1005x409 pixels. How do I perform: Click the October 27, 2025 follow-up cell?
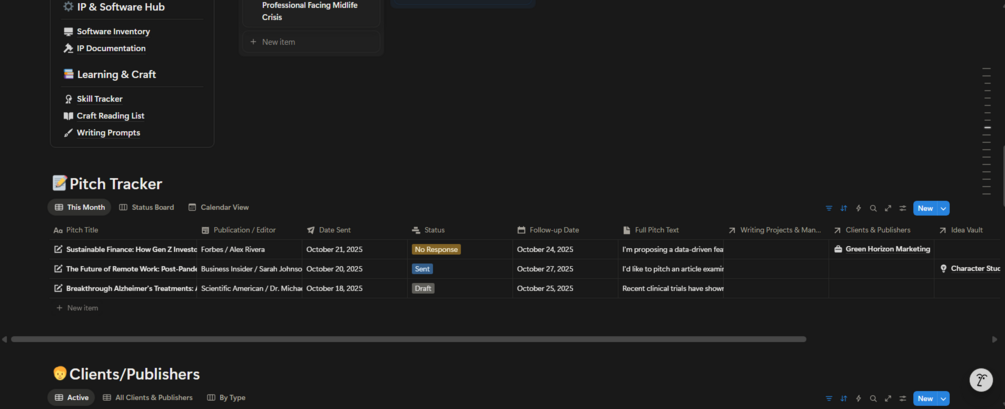[565, 269]
